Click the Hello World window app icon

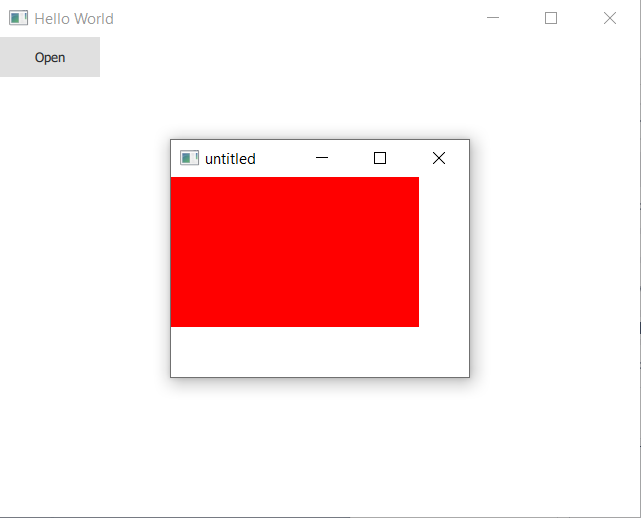[x=18, y=18]
